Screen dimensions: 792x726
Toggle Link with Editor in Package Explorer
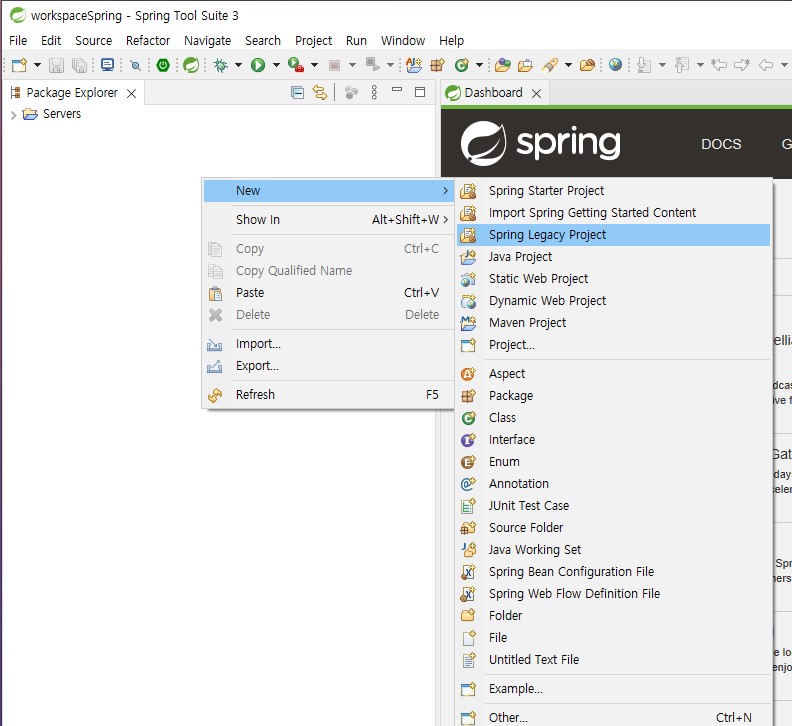320,92
